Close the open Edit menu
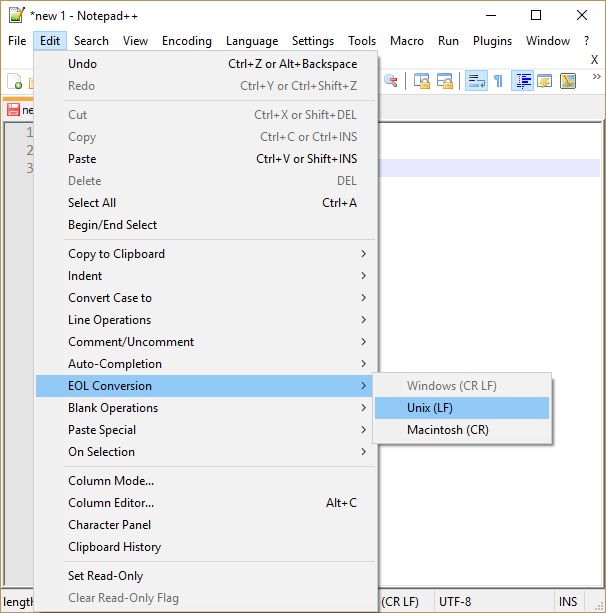The height and width of the screenshot is (613, 606). click(x=50, y=41)
